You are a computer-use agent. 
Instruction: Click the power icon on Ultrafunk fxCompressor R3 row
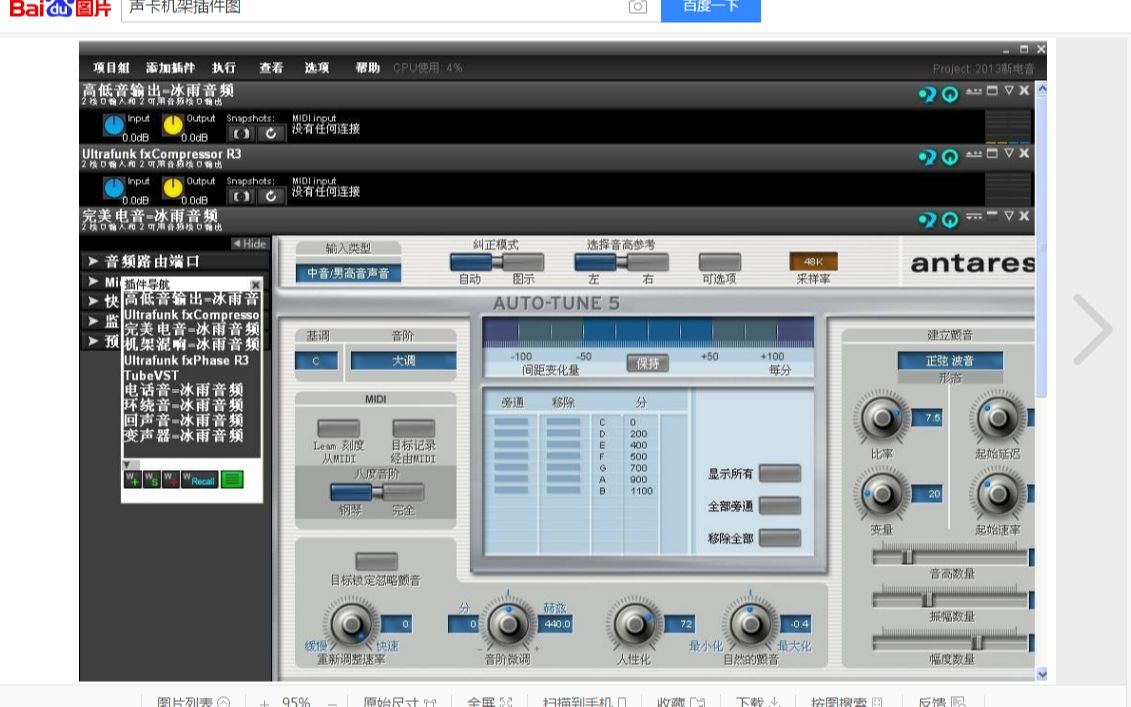[950, 157]
